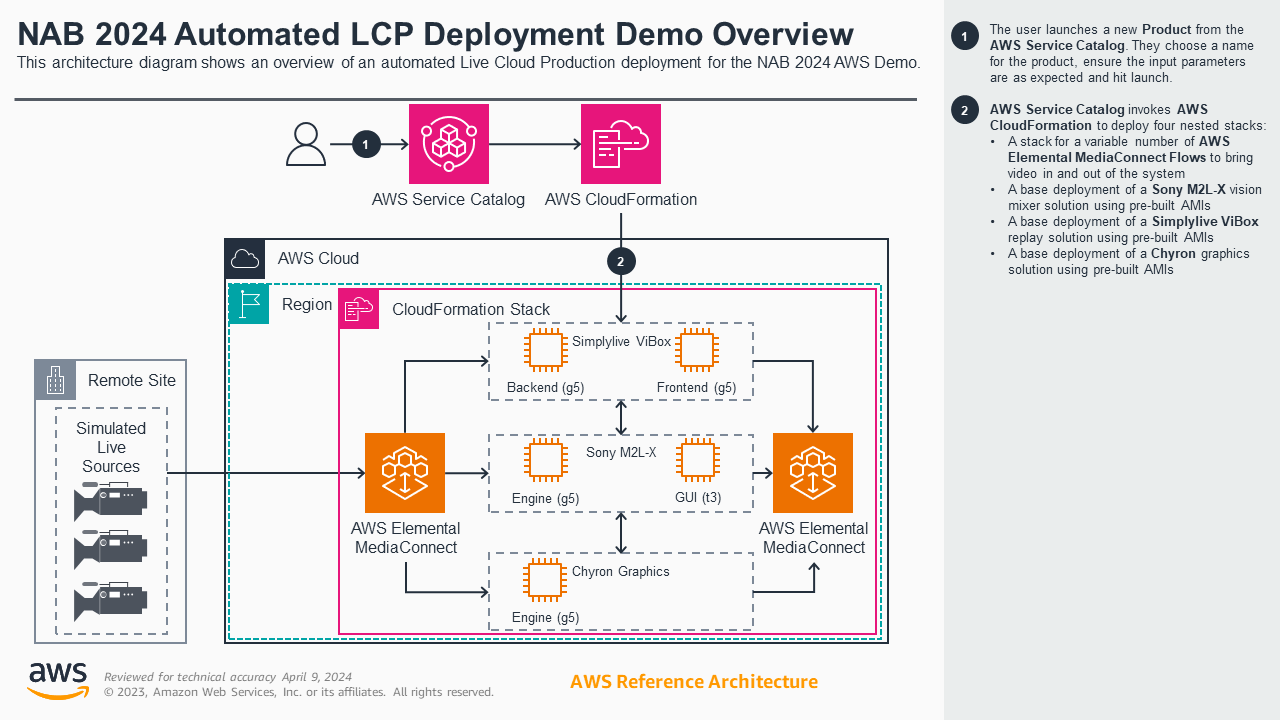
Task: Click the Simplylive Backend (g5) chip icon
Action: tap(544, 350)
